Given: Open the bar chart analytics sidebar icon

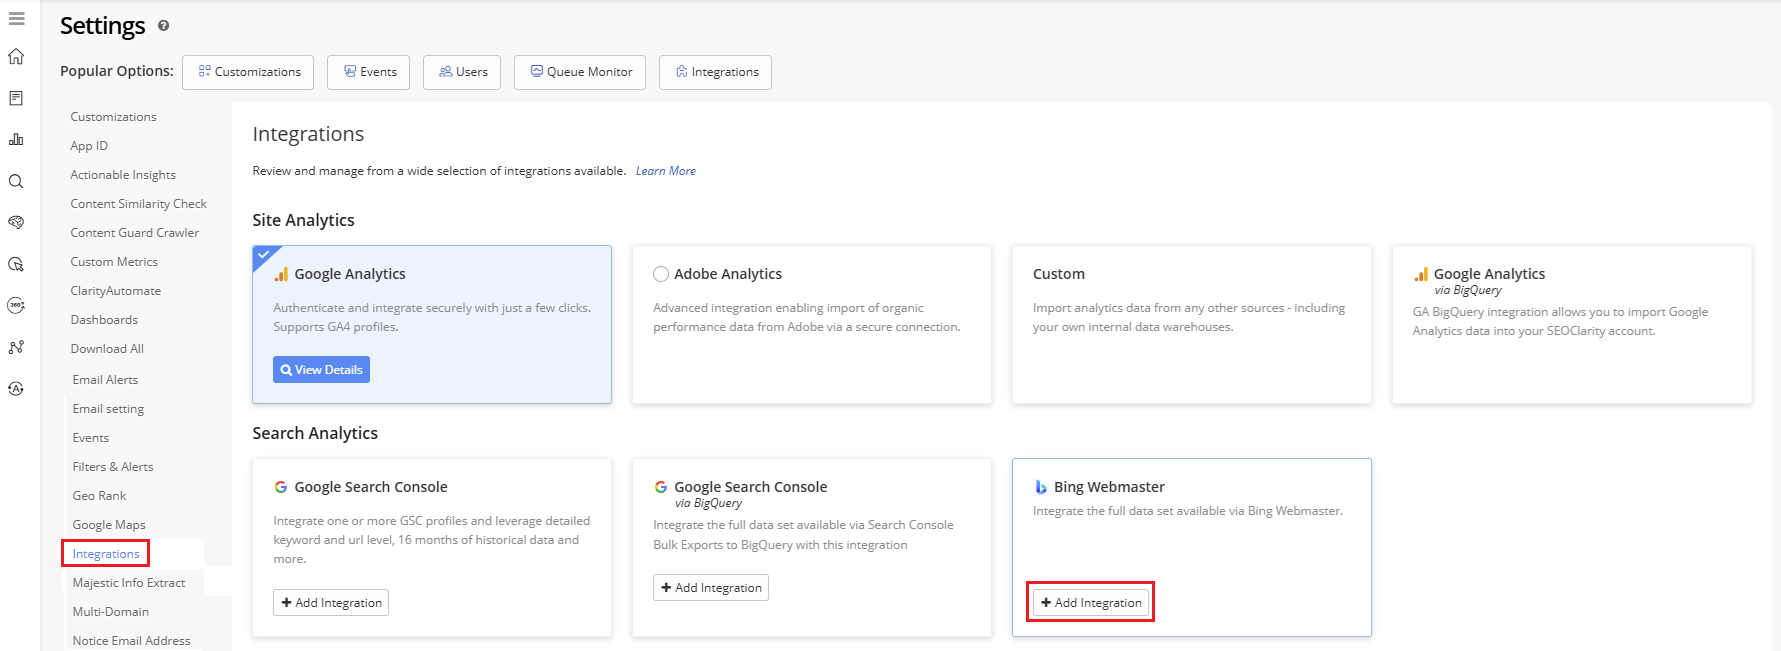Looking at the screenshot, I should (16, 140).
